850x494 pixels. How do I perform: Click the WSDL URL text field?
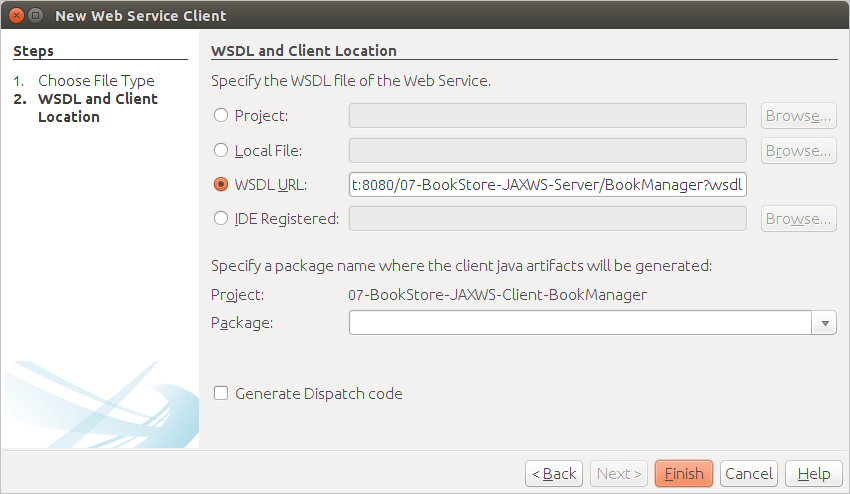click(548, 185)
